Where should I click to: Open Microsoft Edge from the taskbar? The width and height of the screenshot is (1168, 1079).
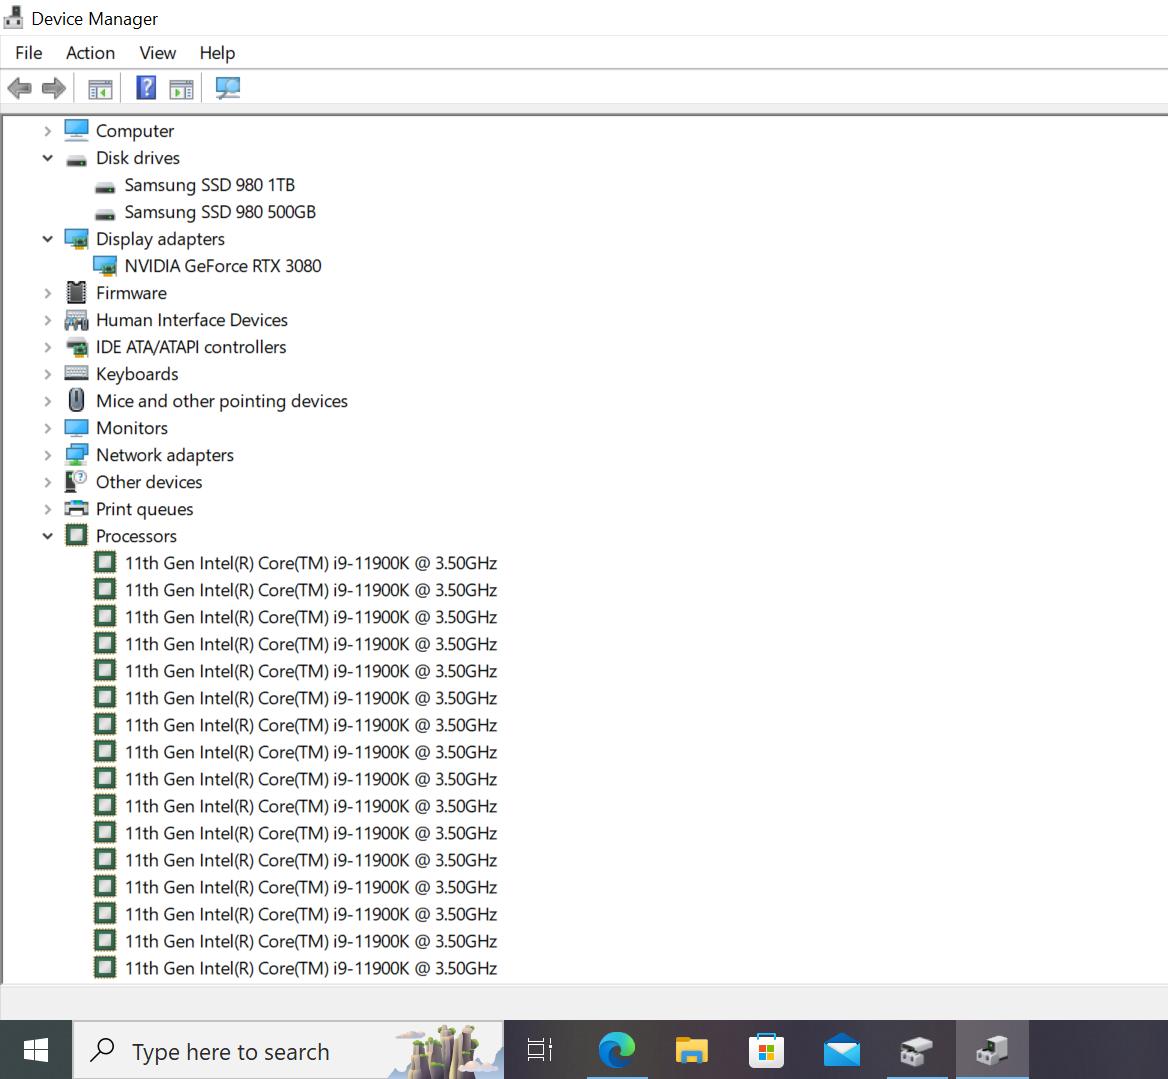(x=617, y=1051)
